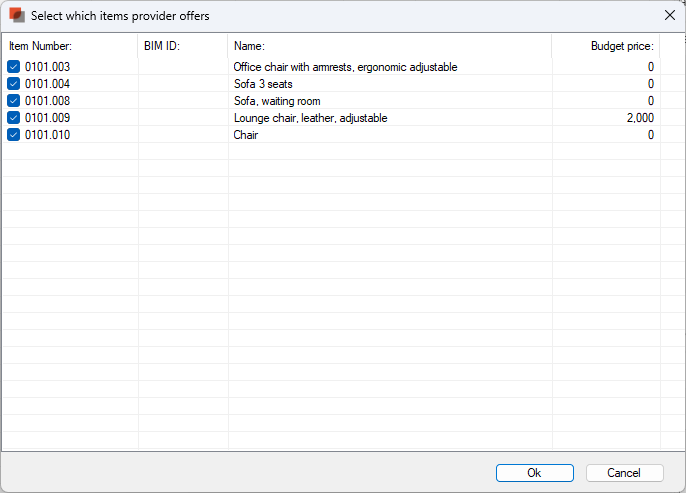Select the Office chair with armrests row

click(x=345, y=67)
